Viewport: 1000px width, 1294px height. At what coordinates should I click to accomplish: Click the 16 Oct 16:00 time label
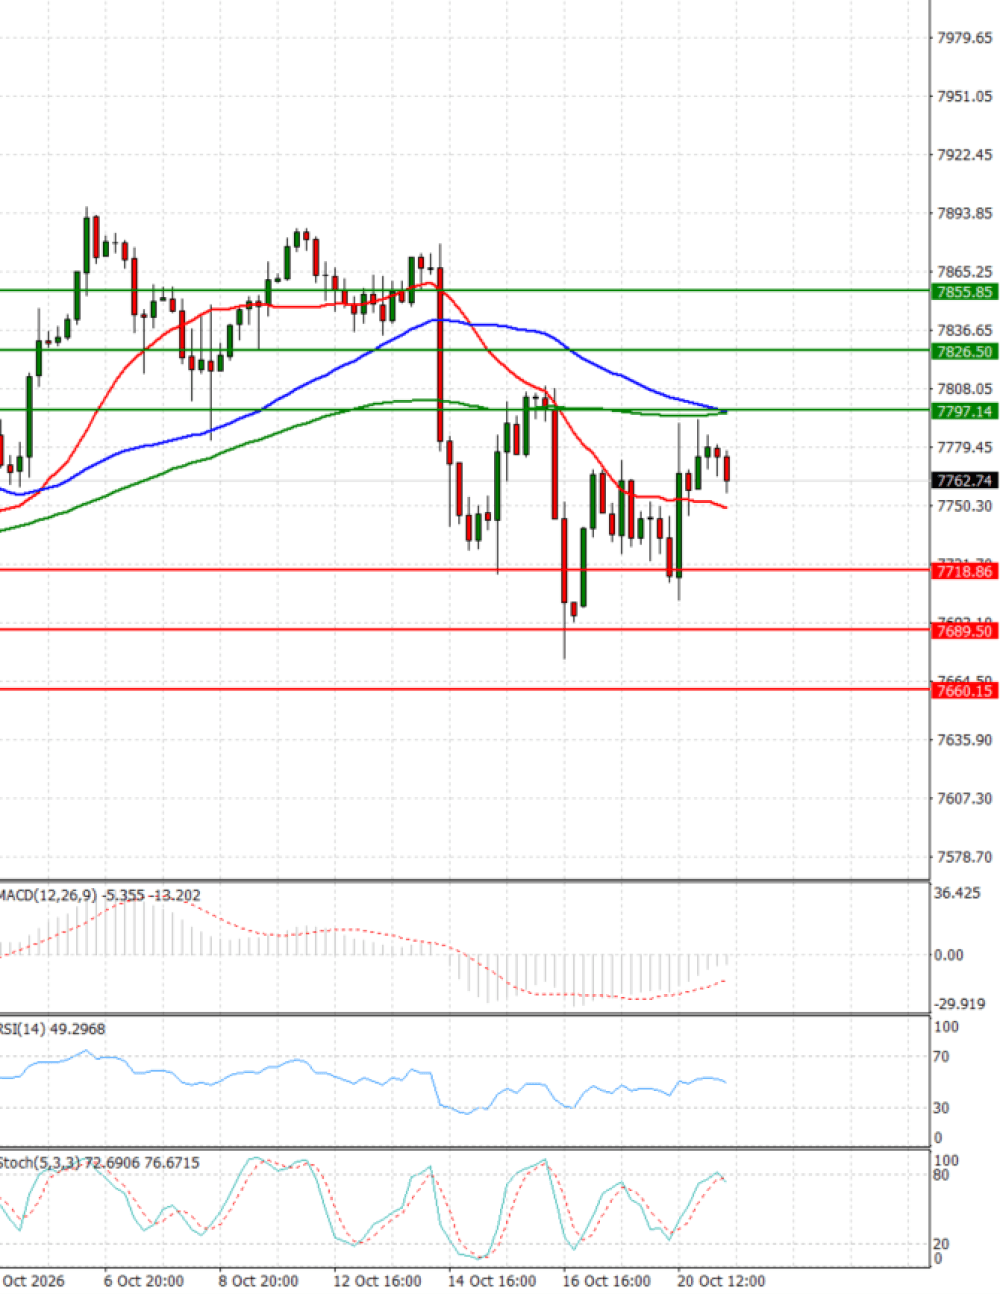[x=607, y=1281]
